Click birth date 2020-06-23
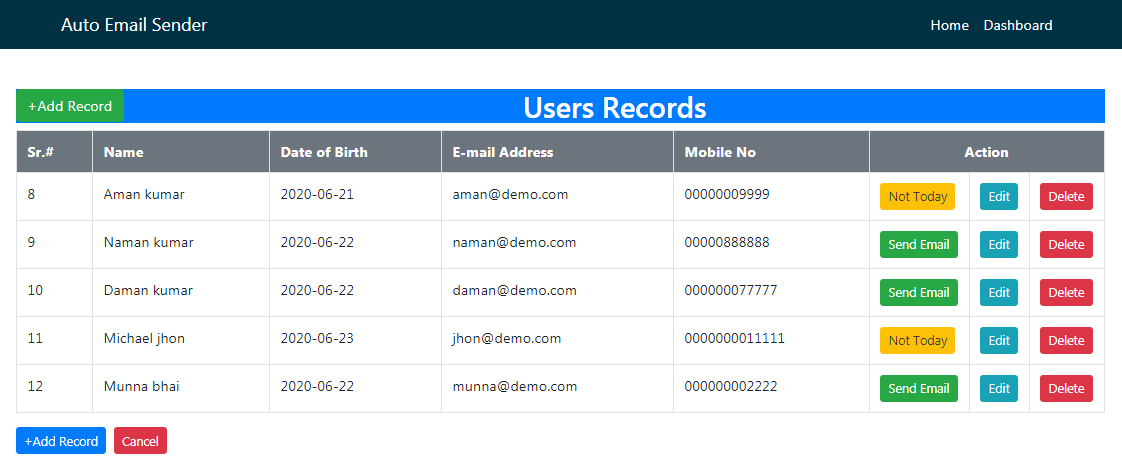Viewport: 1122px width, 475px height. [x=317, y=338]
